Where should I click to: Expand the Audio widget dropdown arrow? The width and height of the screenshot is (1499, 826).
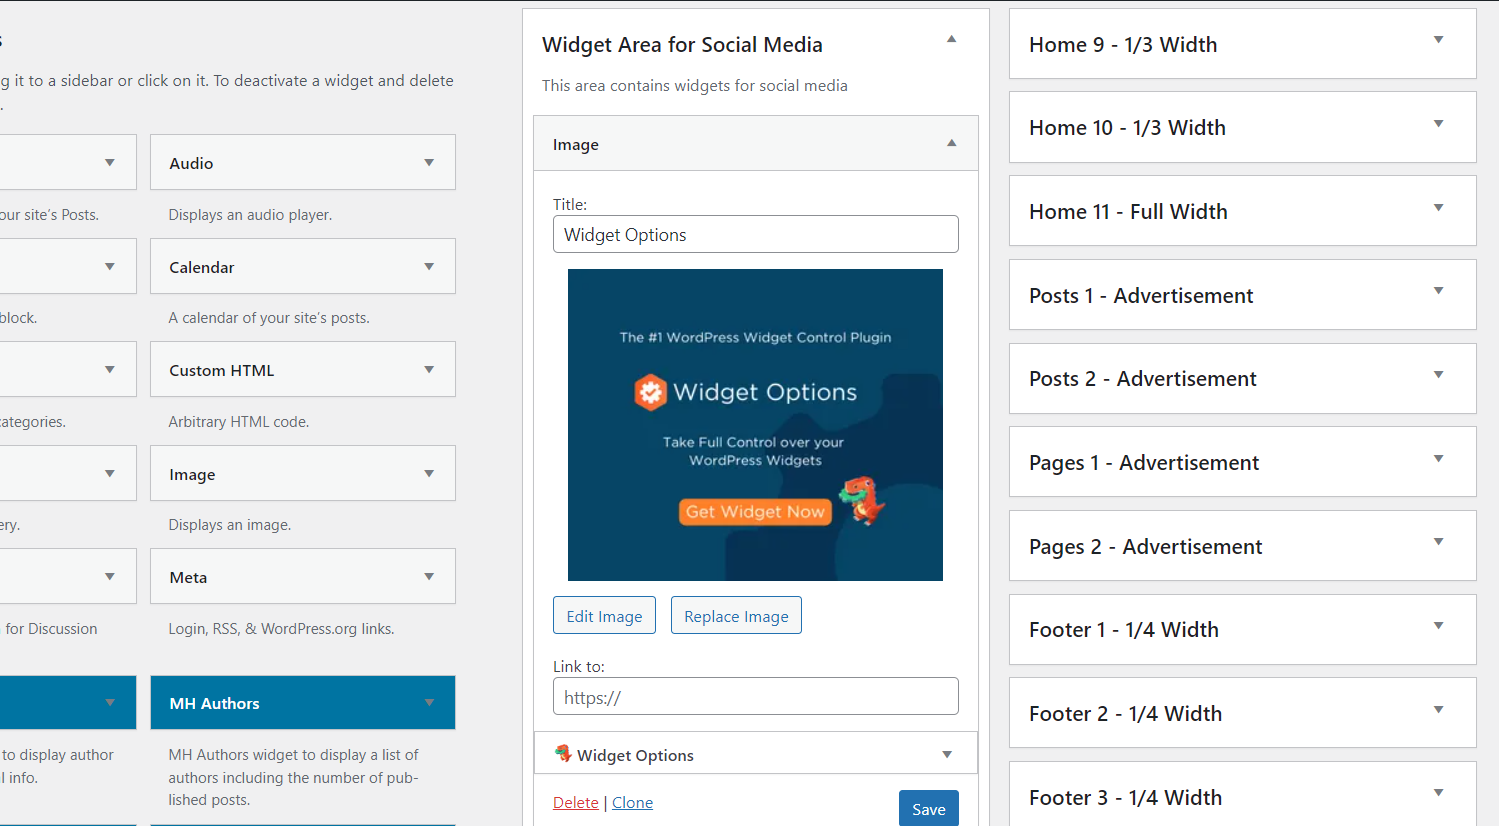(x=429, y=163)
